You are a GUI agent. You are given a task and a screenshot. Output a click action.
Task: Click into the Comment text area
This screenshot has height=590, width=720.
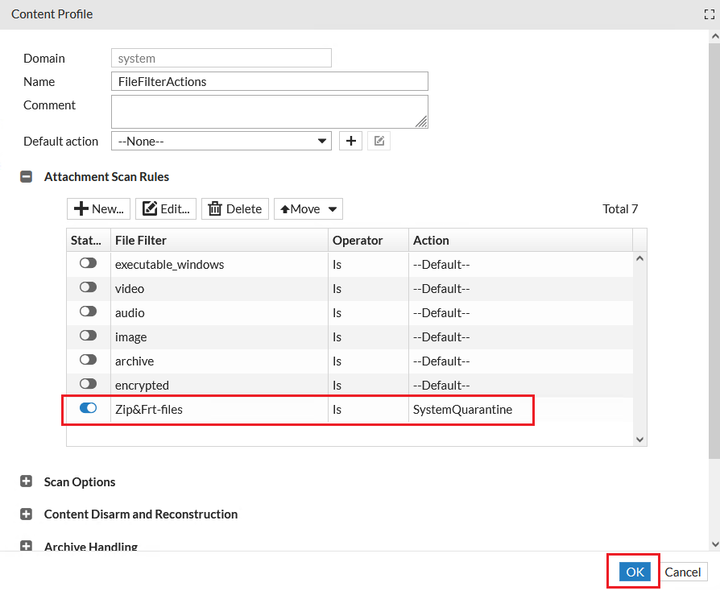coord(270,111)
